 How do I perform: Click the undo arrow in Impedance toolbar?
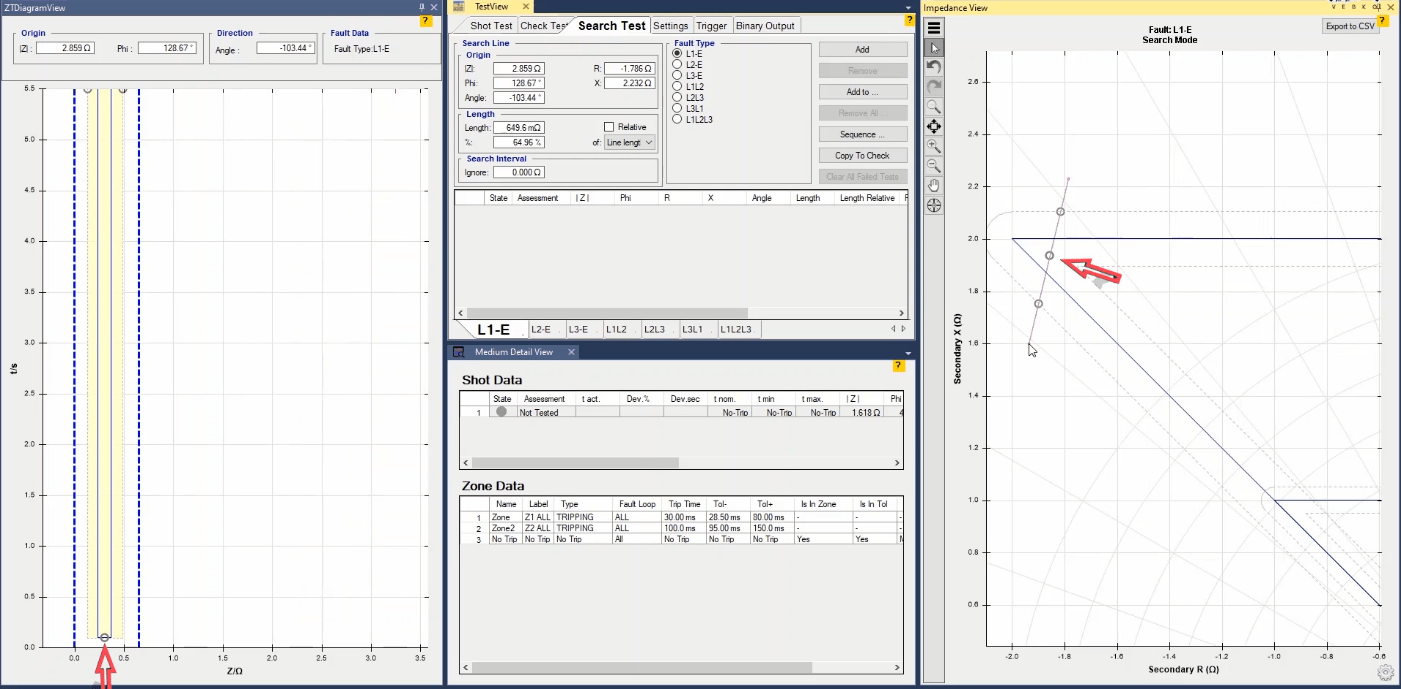click(934, 67)
